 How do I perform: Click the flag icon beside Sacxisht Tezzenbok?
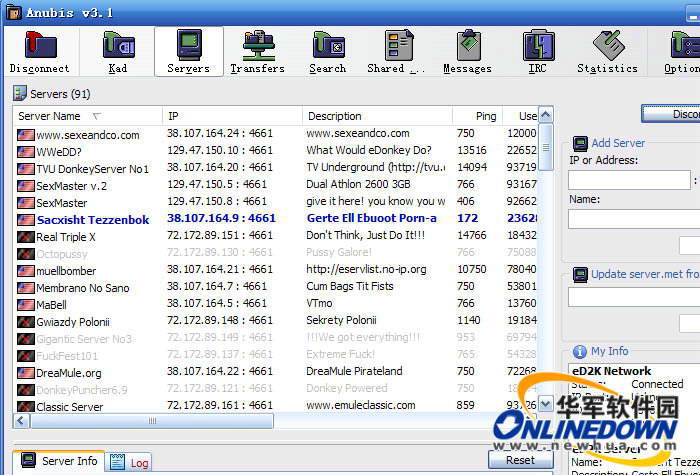click(25, 220)
